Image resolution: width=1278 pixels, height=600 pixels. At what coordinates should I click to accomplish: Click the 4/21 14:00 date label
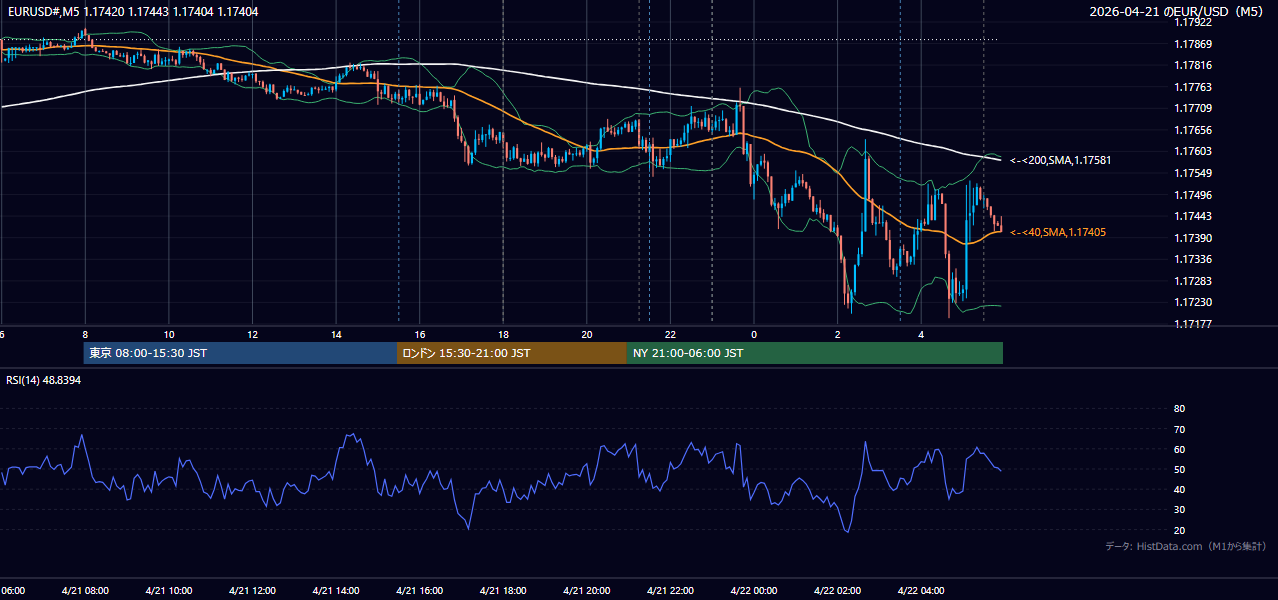[336, 590]
